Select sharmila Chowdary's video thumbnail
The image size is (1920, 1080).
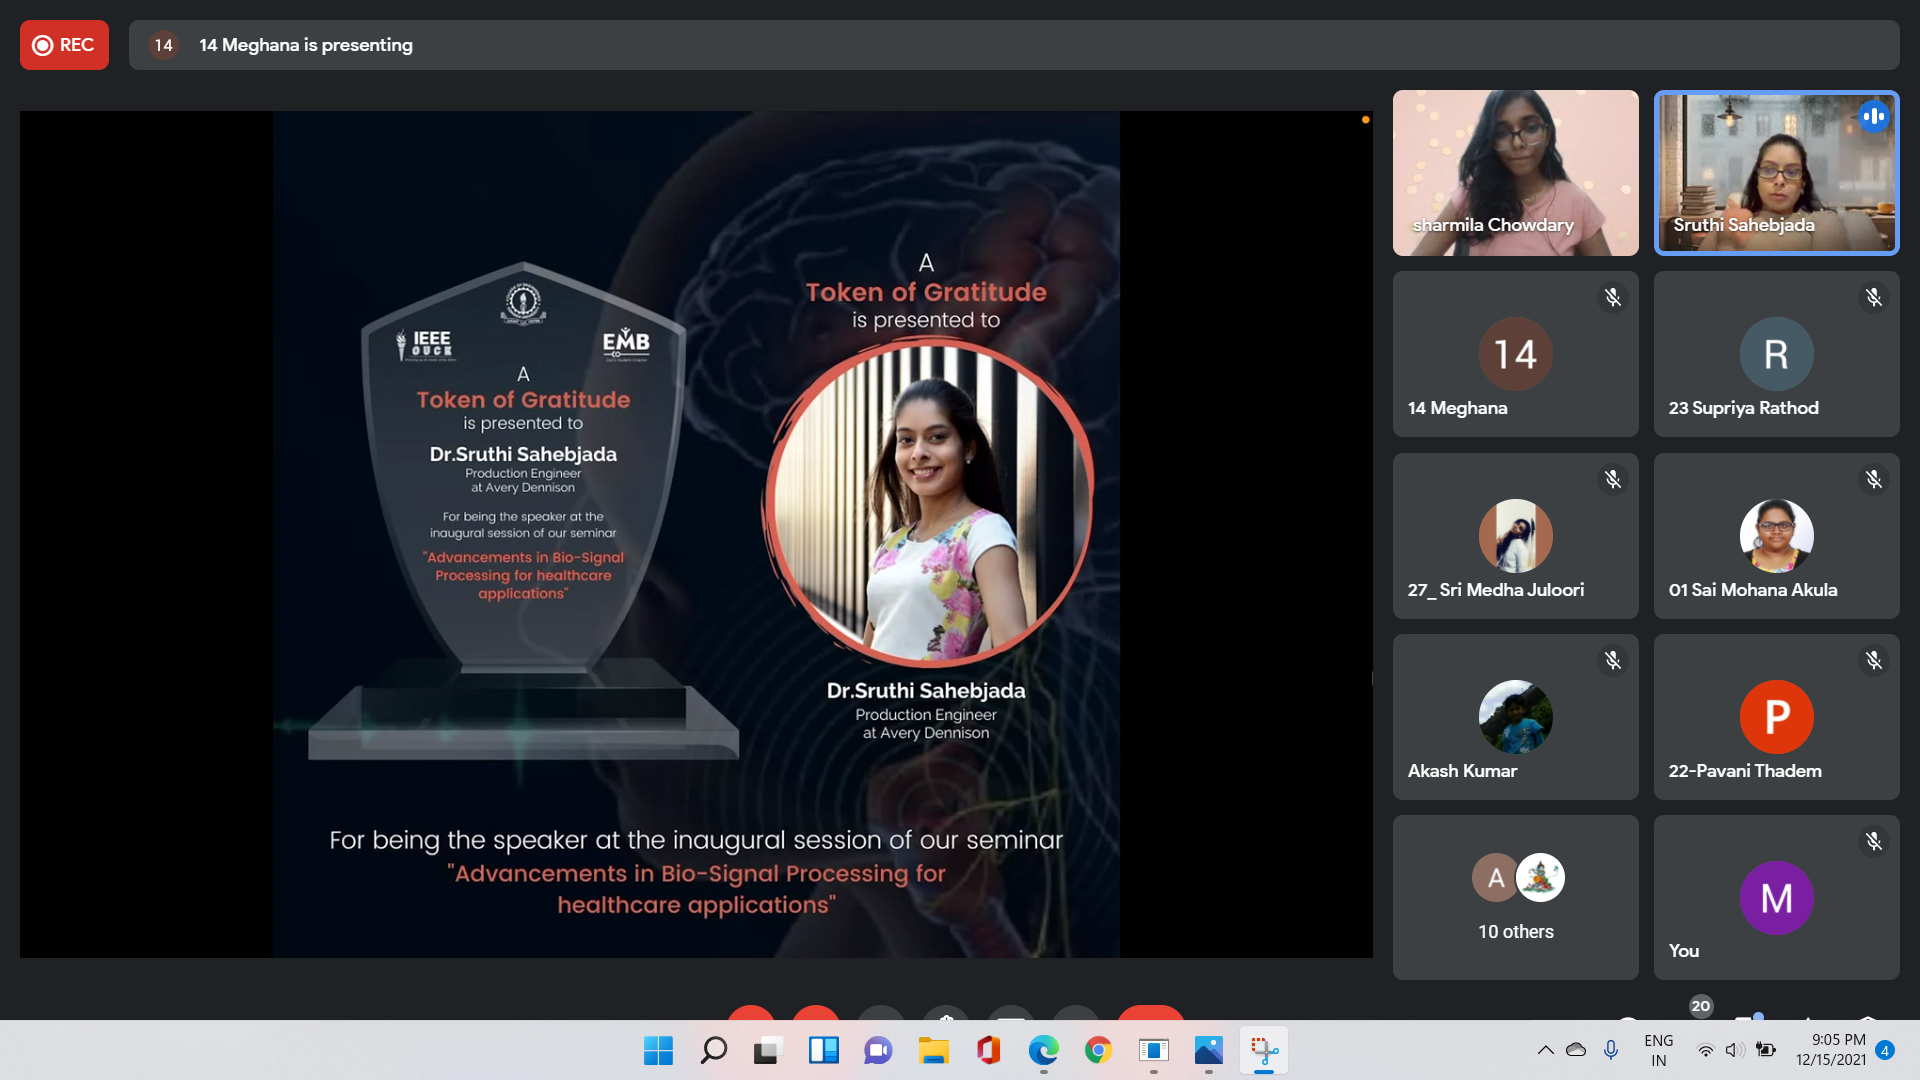[x=1515, y=173]
